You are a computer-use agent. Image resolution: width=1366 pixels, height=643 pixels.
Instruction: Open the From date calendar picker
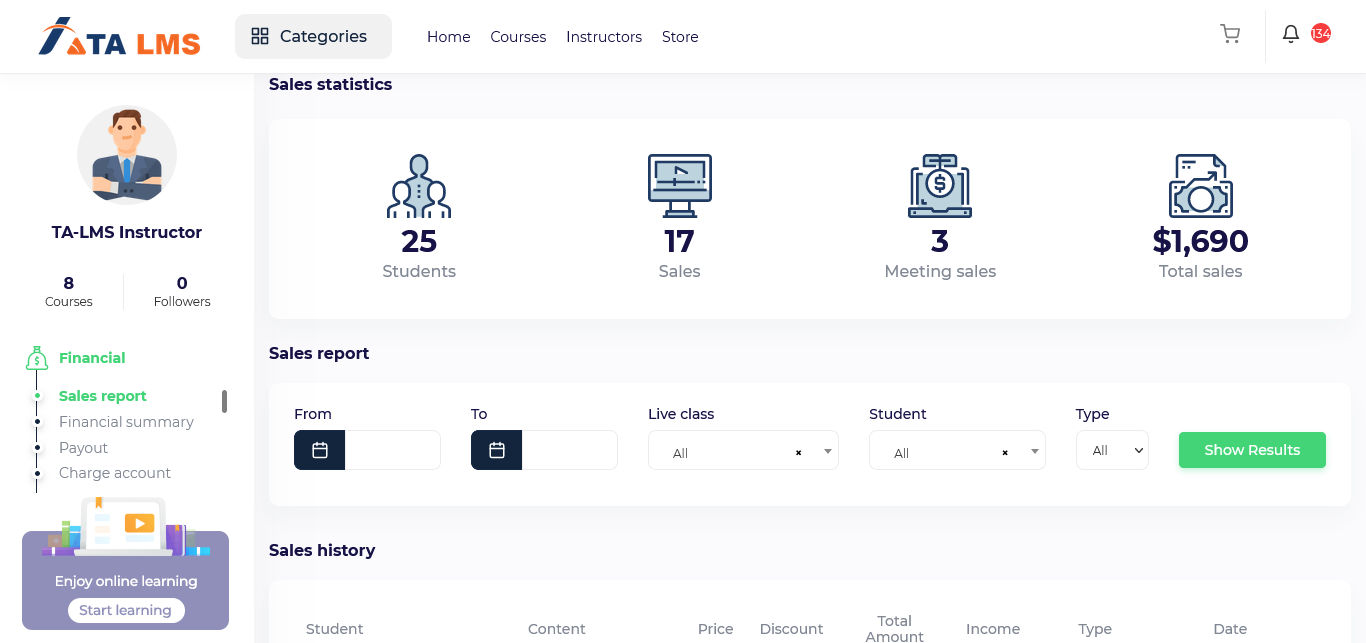coord(319,450)
